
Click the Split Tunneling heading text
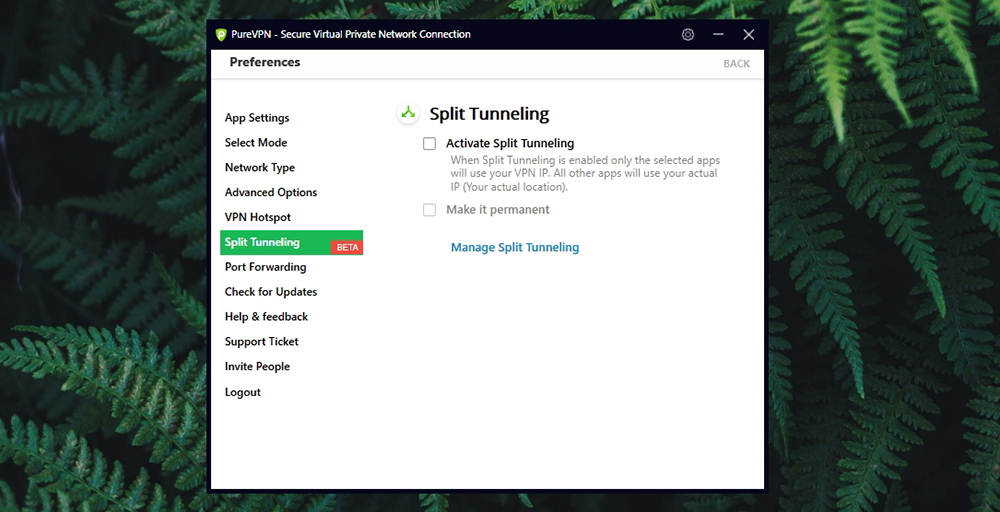[489, 114]
